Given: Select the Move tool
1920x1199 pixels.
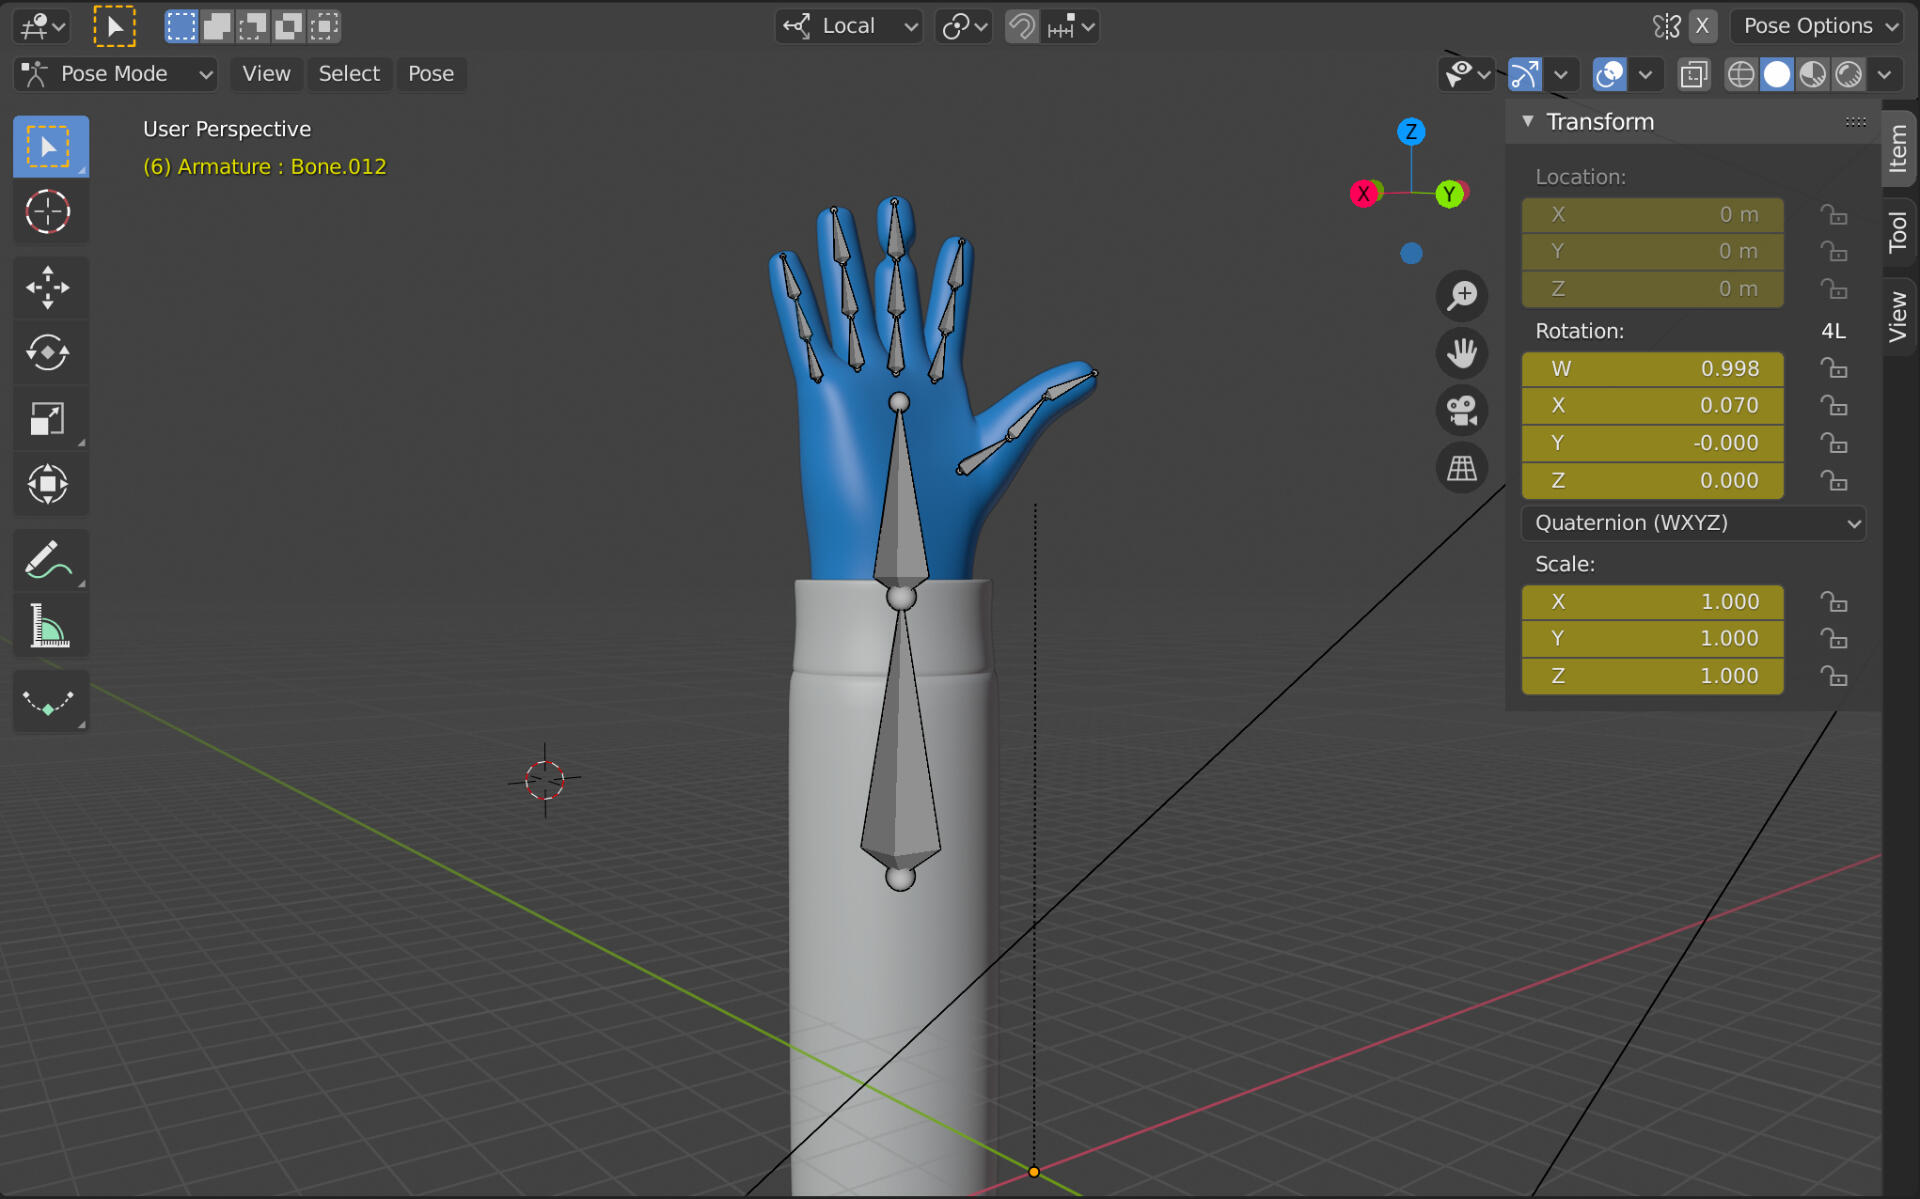Looking at the screenshot, I should [50, 287].
